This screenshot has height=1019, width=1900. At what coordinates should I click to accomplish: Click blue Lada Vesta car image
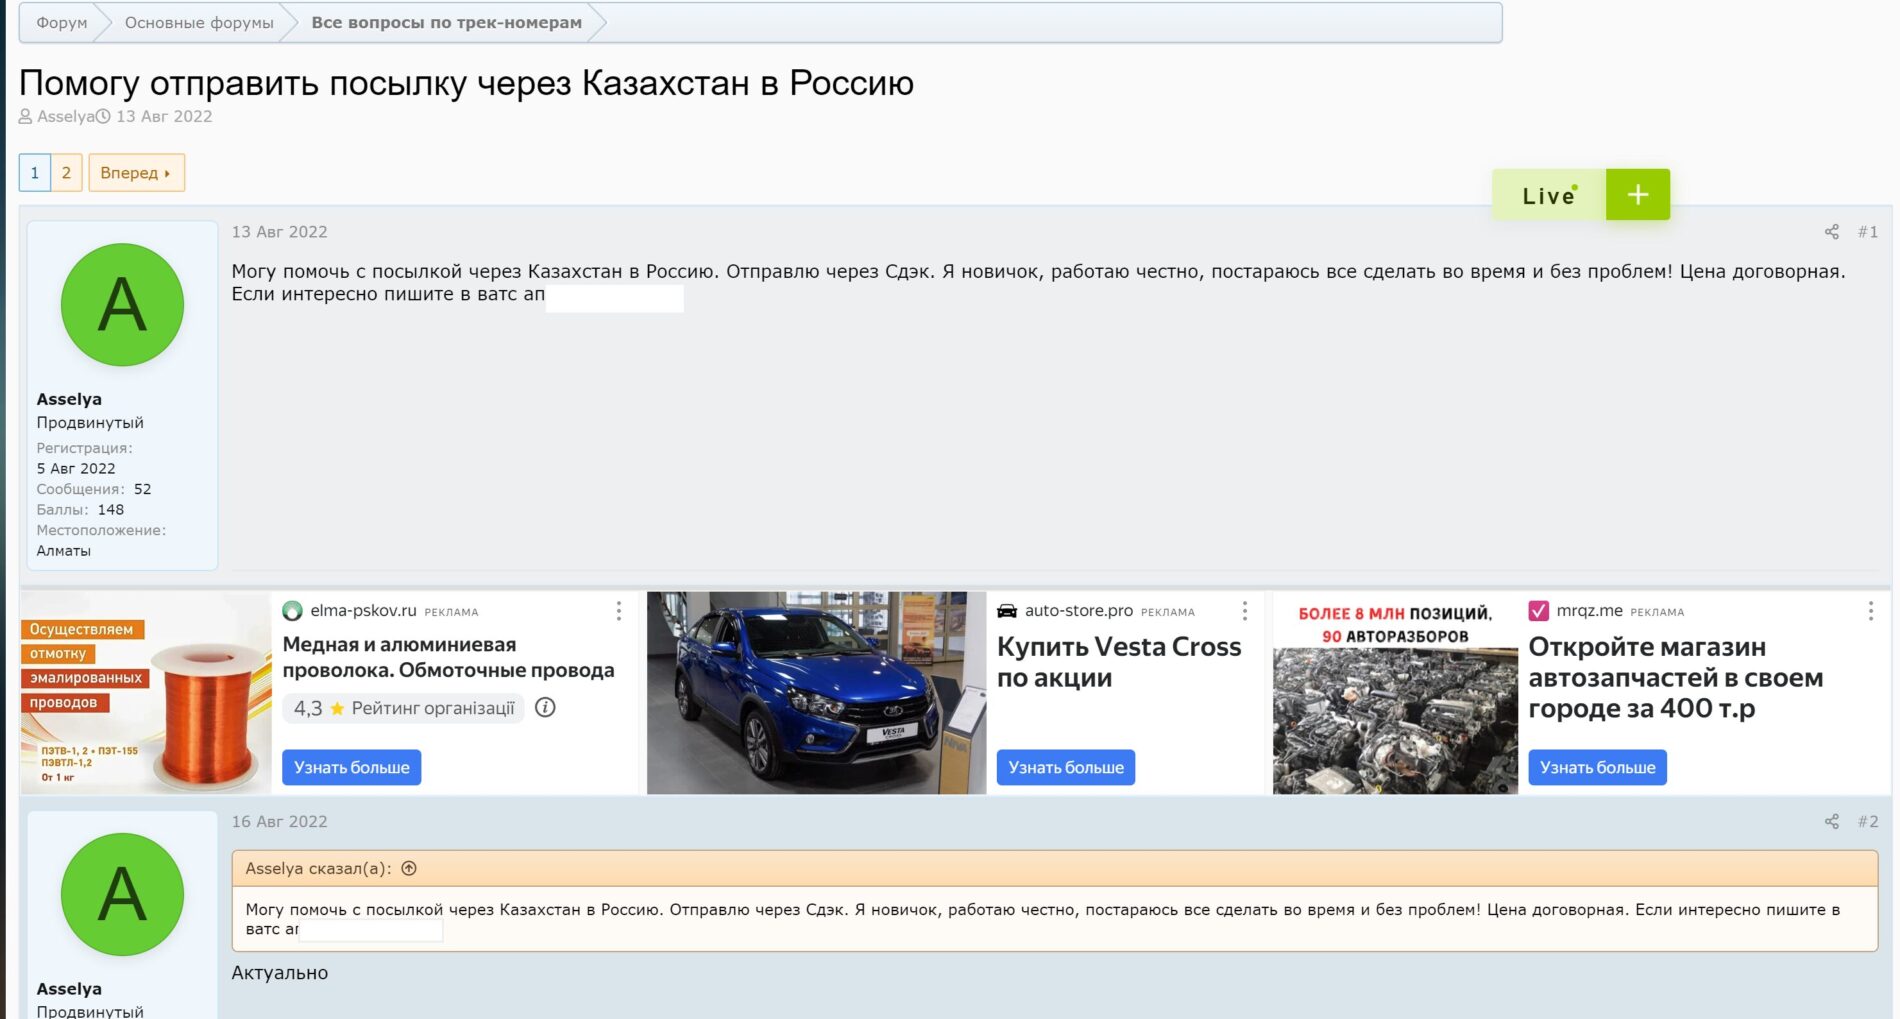tap(815, 693)
